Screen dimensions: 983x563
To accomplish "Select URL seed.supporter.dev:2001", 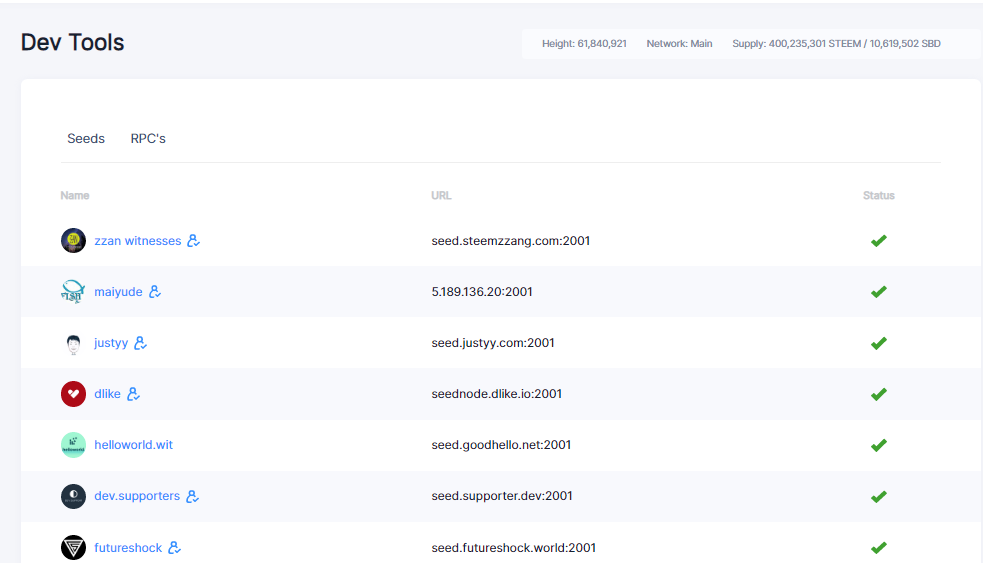I will (502, 496).
